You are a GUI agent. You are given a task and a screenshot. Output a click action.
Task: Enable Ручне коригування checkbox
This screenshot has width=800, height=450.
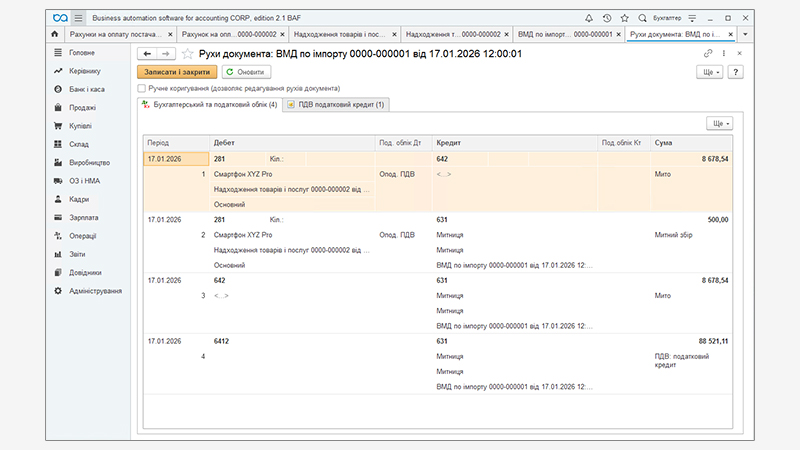point(141,88)
